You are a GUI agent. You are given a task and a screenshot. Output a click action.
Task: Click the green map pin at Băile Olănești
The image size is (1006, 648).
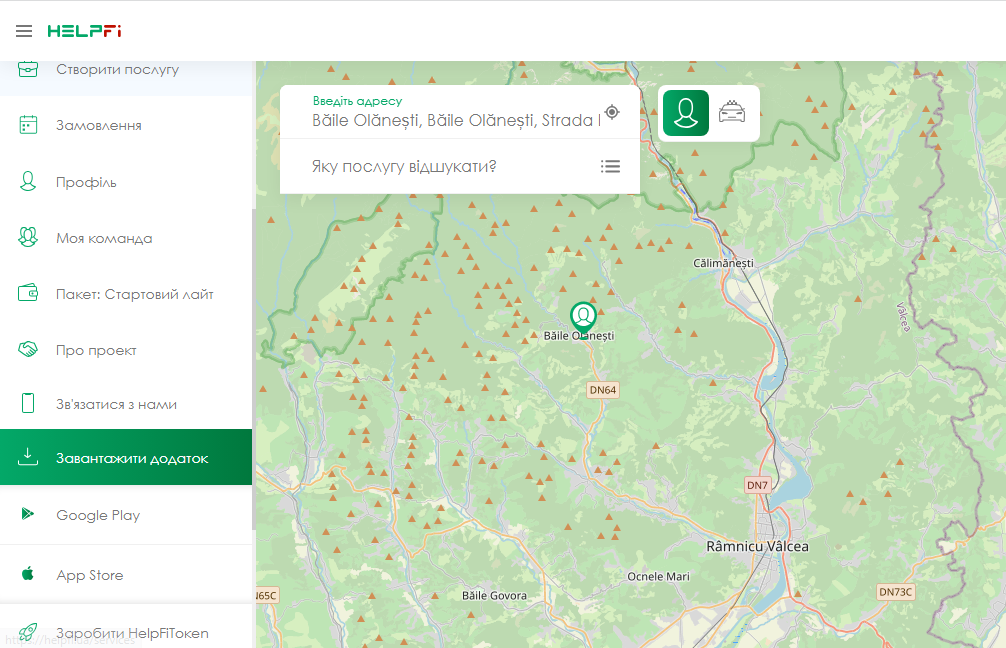click(582, 317)
